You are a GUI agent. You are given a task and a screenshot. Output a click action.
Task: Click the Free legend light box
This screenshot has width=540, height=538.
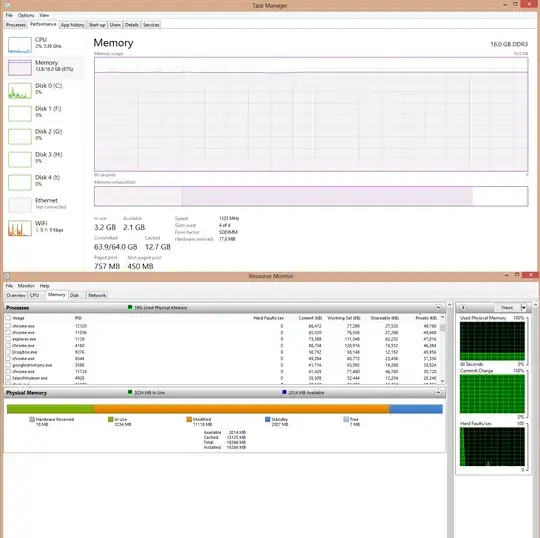point(346,419)
